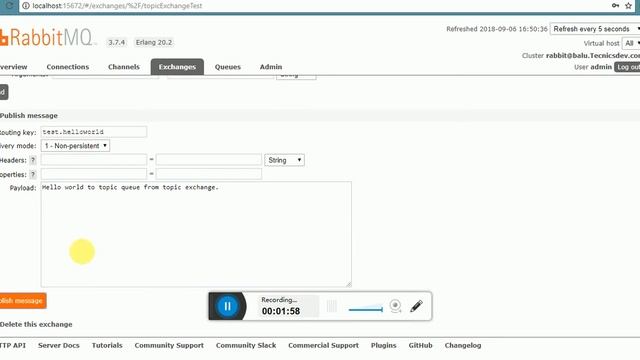Open the Server Docs link
This screenshot has height=360, width=640.
[x=59, y=345]
